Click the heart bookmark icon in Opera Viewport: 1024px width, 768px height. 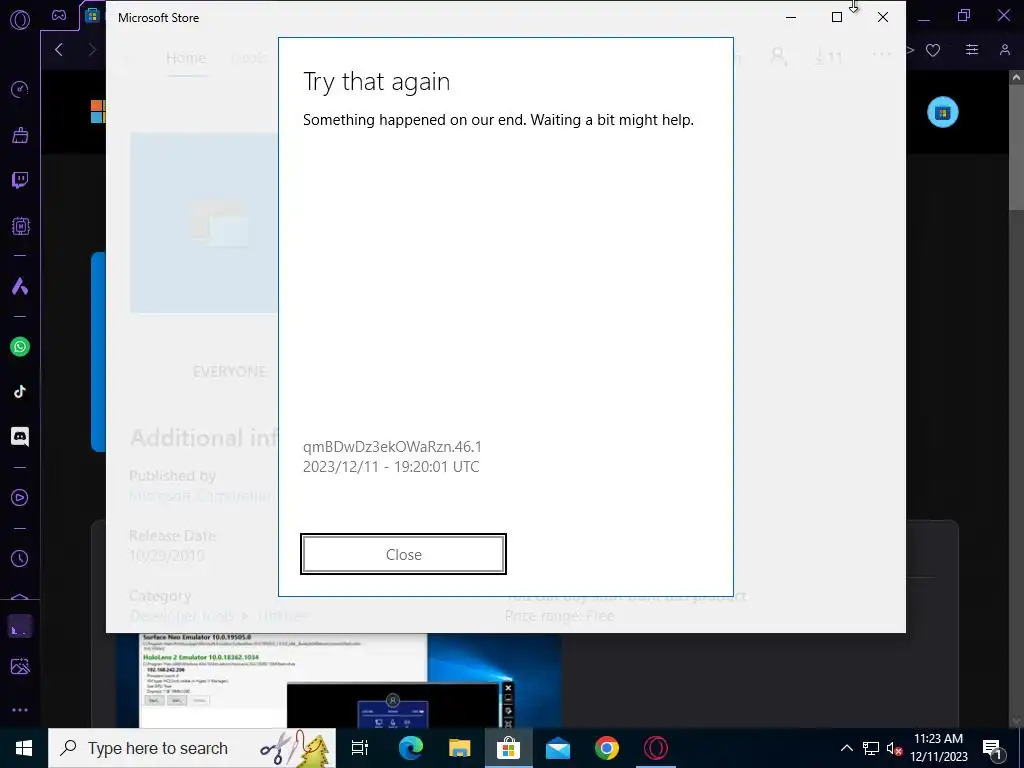(933, 50)
